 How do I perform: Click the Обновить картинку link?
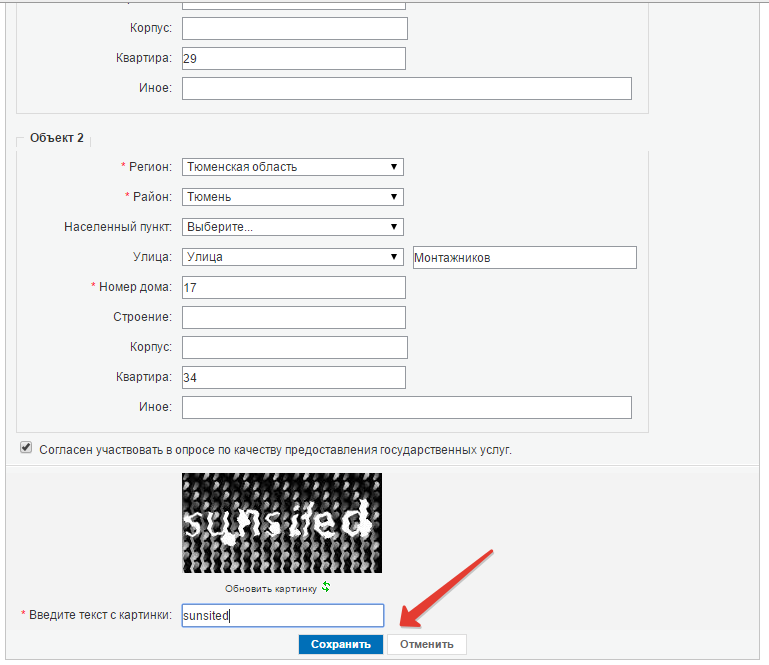(270, 588)
